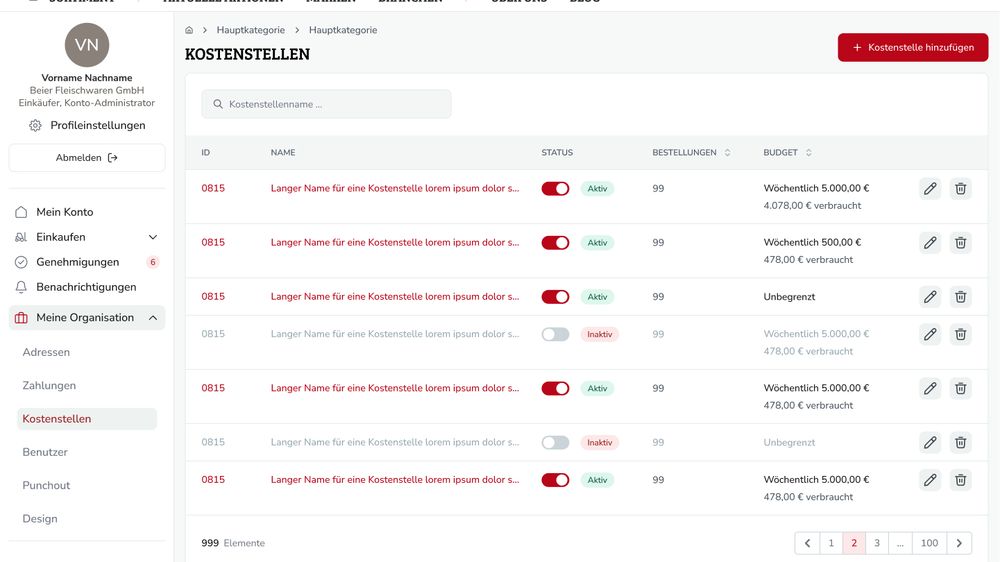Screen dimensions: 1000x562
Task: Sort table by BESTELLUNGEN column arrows
Action: pos(727,152)
